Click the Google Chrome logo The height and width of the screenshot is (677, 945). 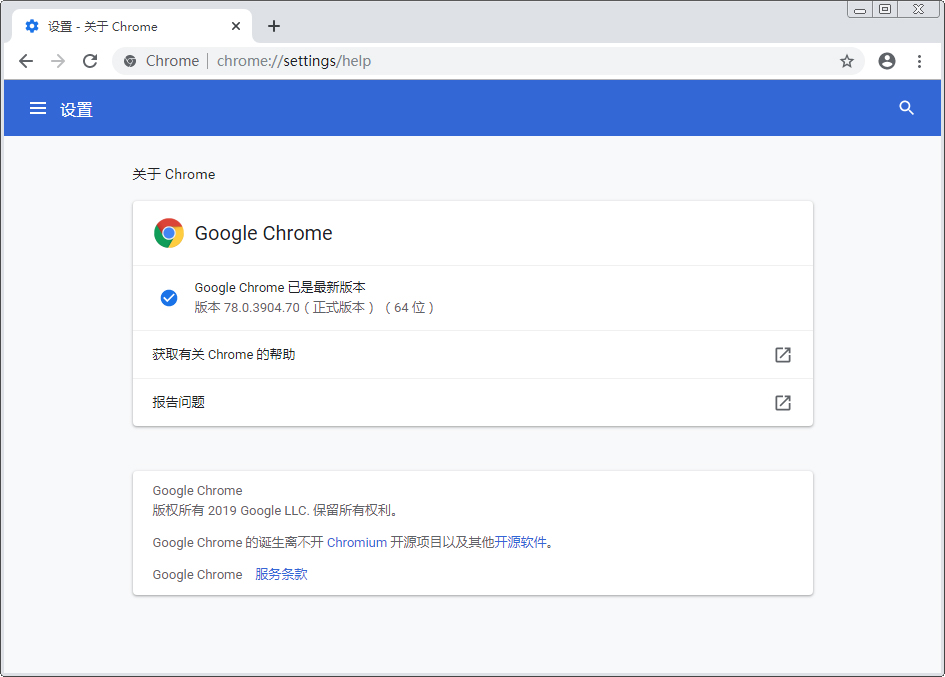click(x=168, y=232)
